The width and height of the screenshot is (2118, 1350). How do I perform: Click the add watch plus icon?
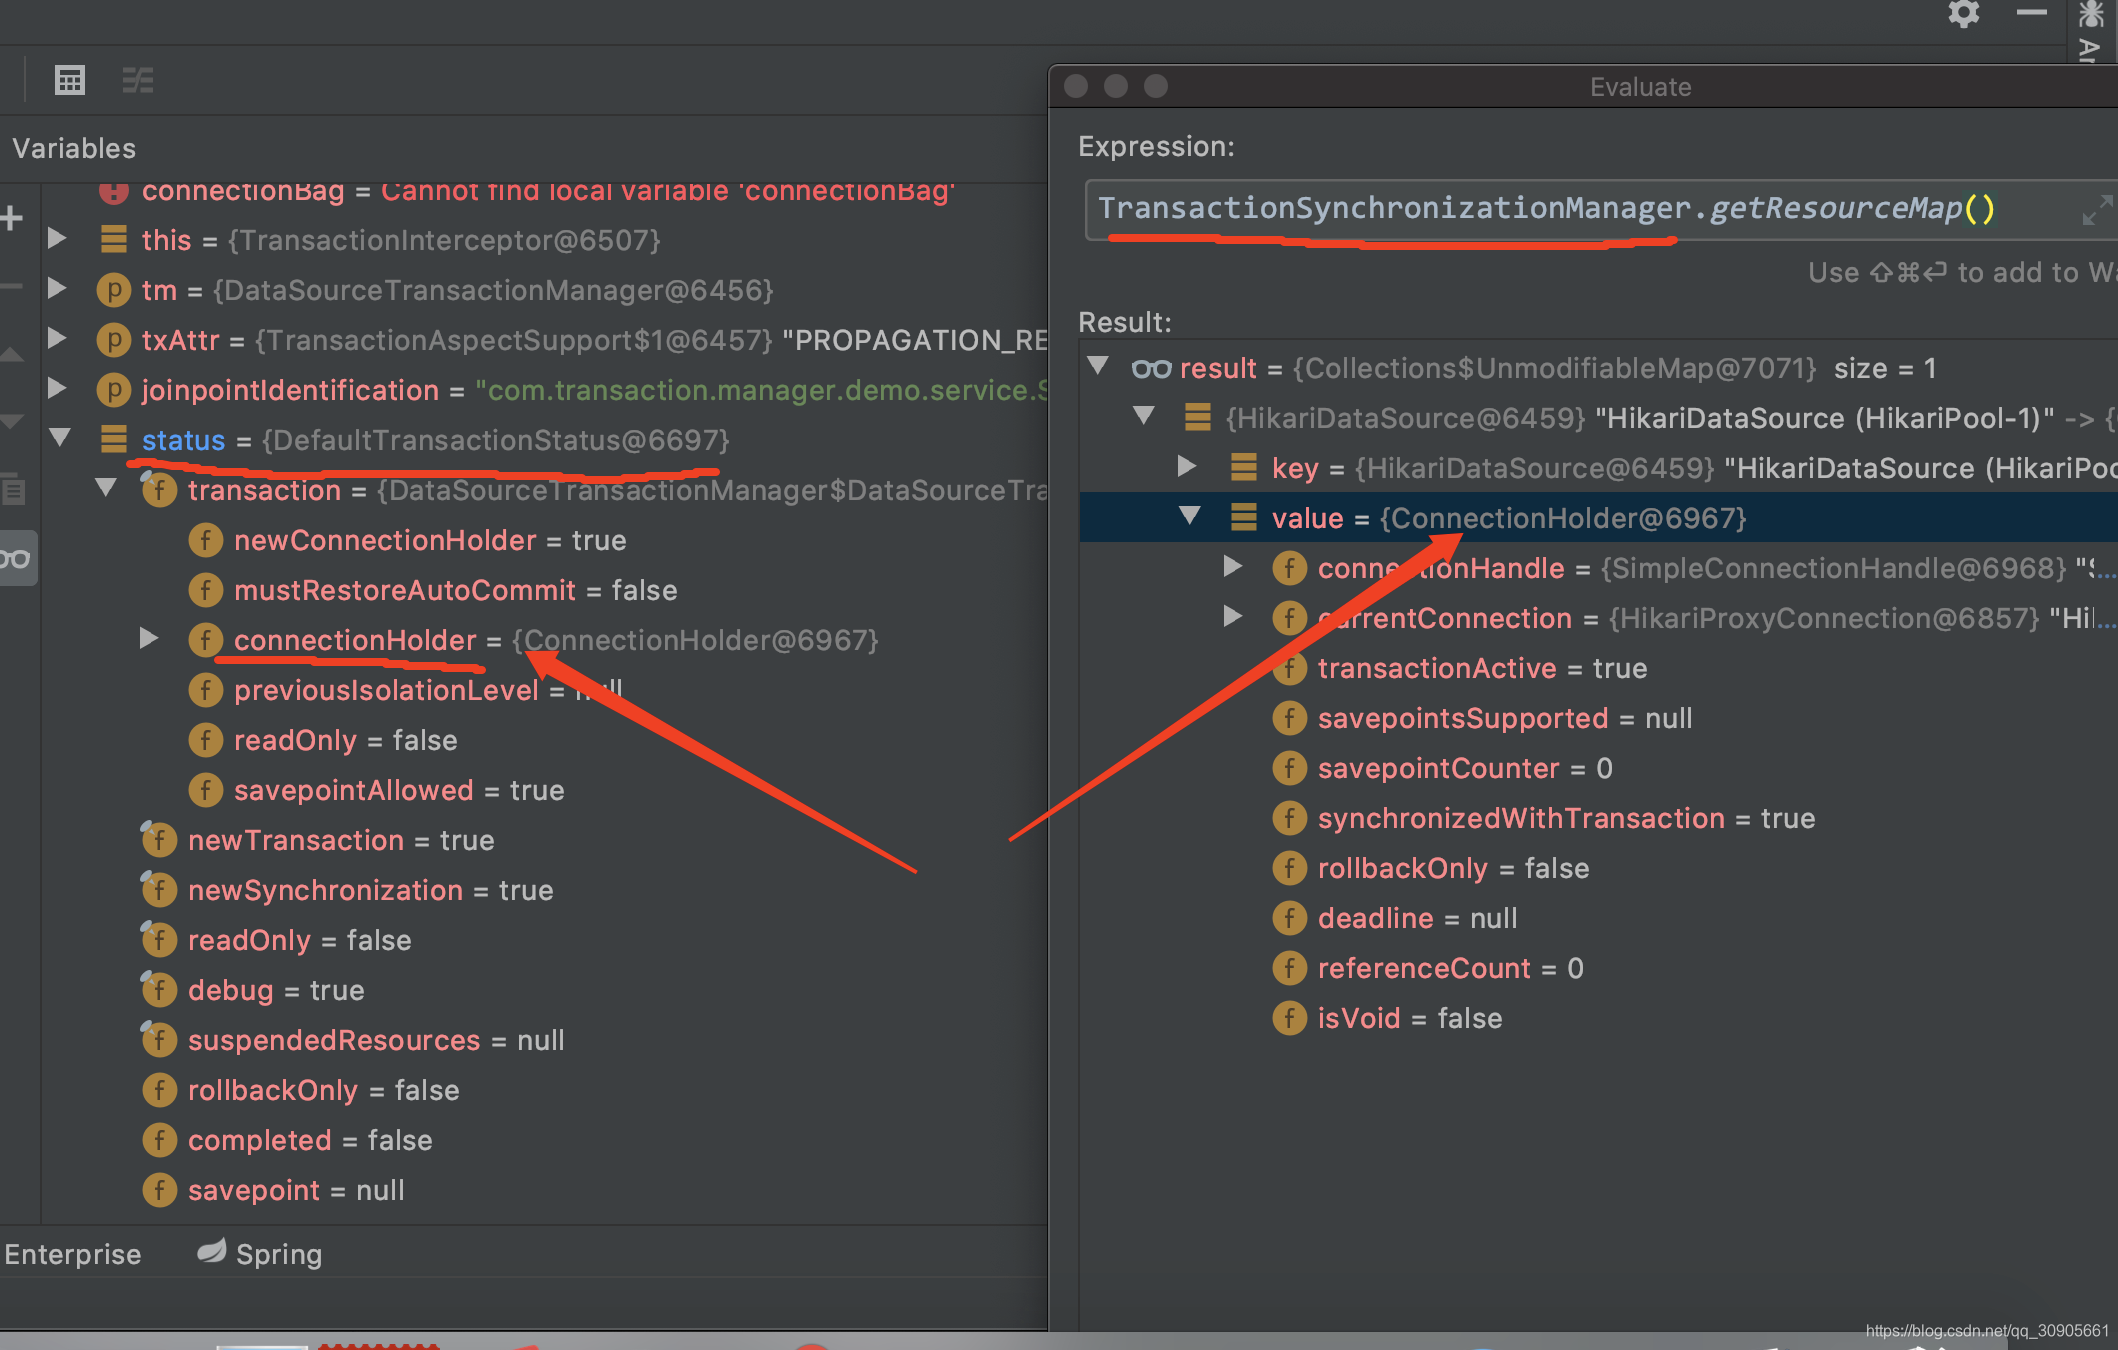12,217
